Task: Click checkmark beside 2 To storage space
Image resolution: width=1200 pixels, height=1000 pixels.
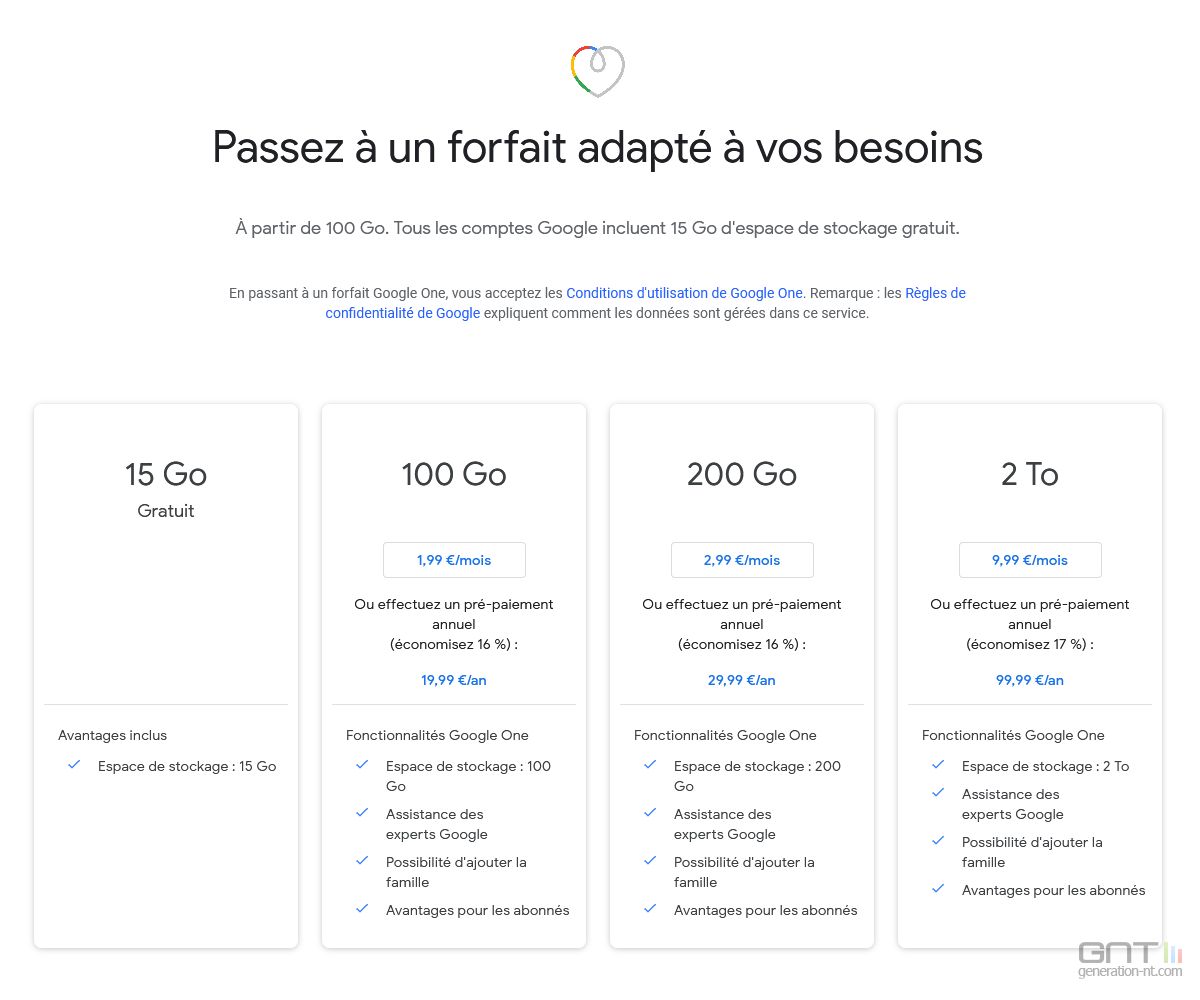Action: (x=938, y=765)
